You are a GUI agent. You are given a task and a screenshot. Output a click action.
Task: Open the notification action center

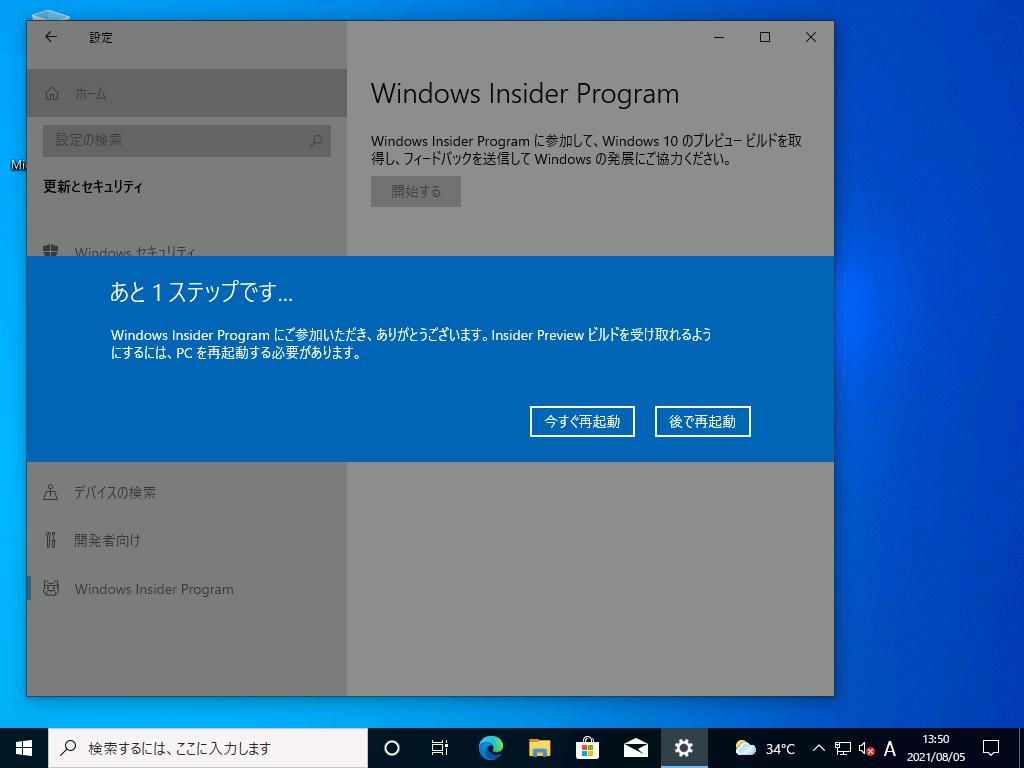pyautogui.click(x=991, y=748)
